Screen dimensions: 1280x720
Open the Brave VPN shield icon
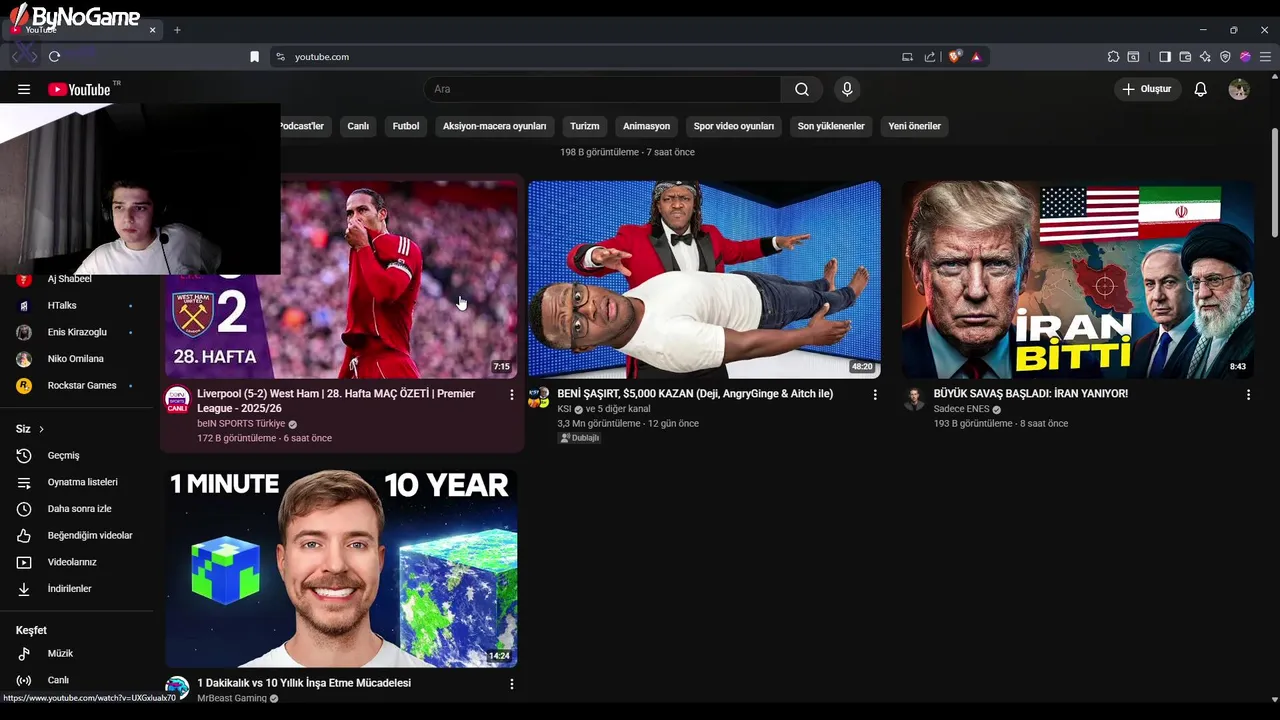coord(1225,57)
